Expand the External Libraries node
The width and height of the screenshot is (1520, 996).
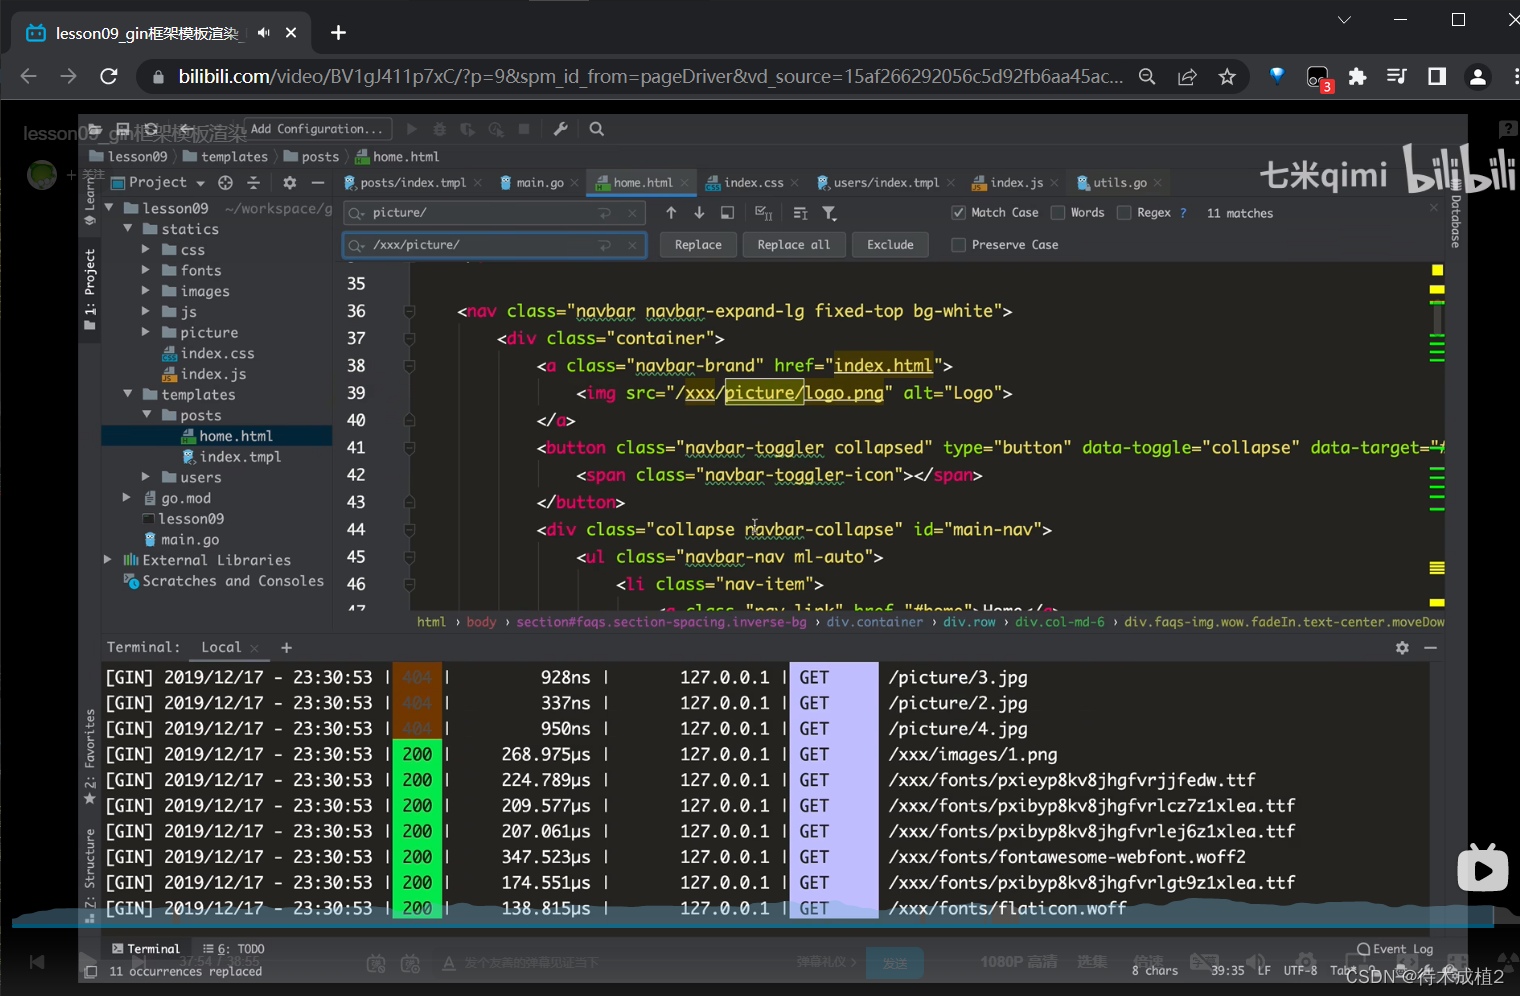[x=108, y=560]
